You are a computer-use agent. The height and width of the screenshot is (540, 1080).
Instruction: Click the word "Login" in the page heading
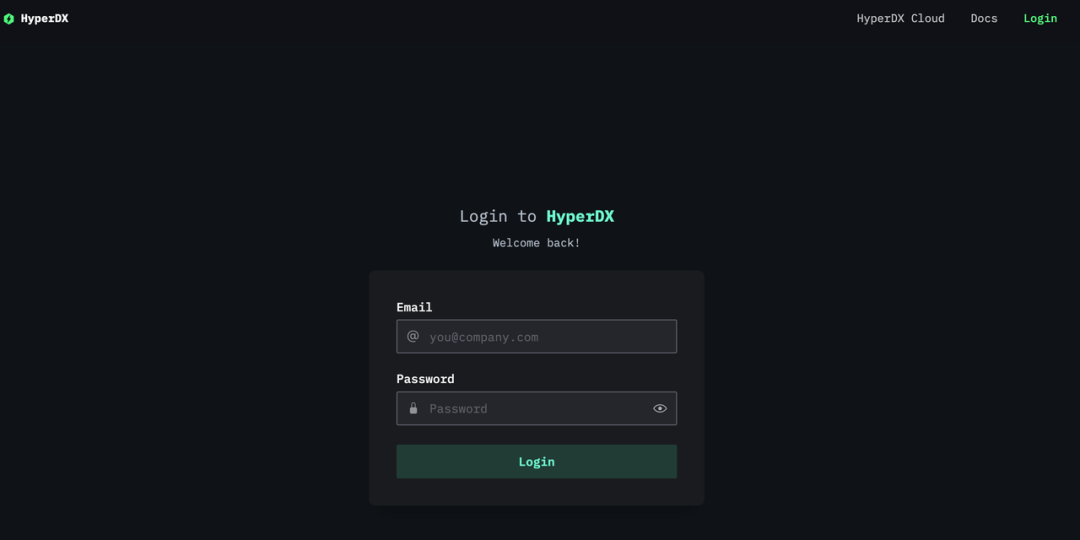coord(484,216)
